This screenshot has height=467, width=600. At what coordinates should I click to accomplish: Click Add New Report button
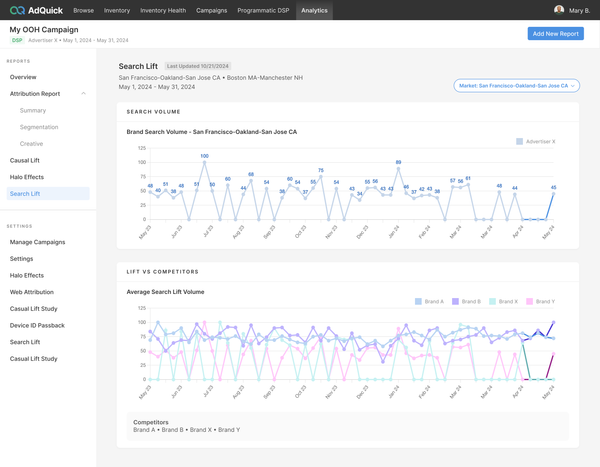coord(556,34)
